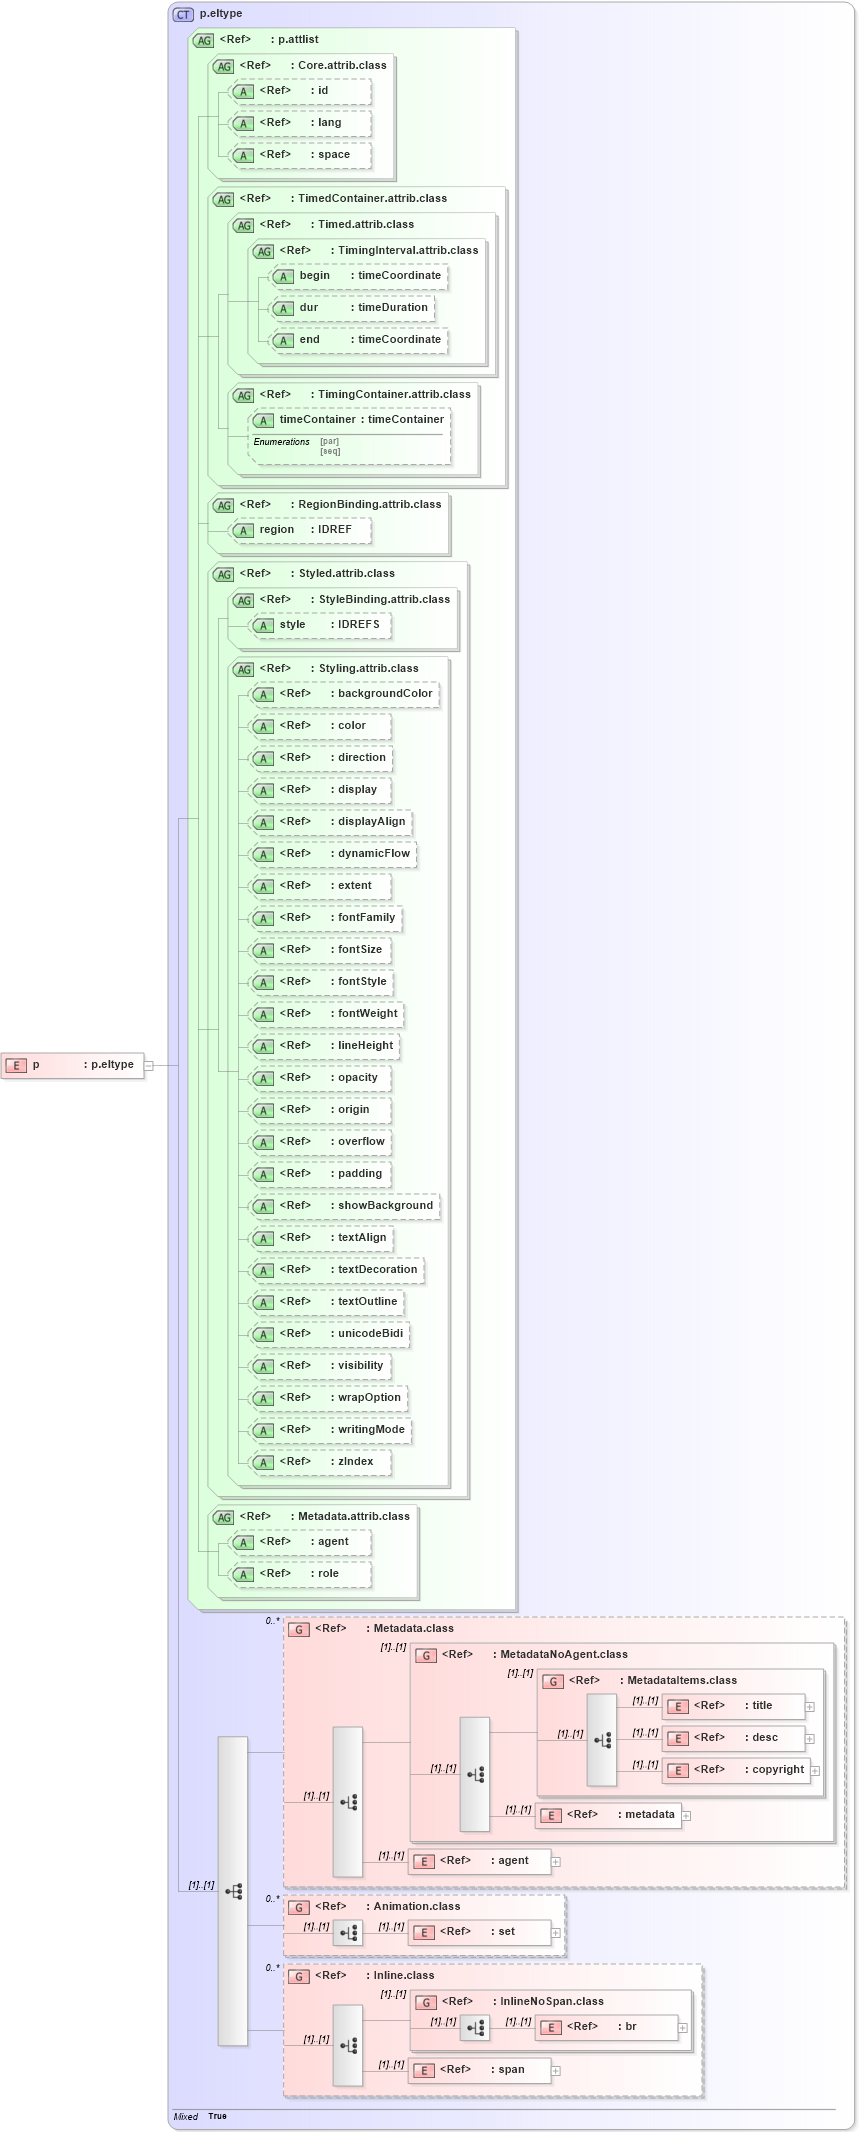Click the G icon of InlineNoSpan.class
Screen dimensions: 859x2132
(425, 2002)
